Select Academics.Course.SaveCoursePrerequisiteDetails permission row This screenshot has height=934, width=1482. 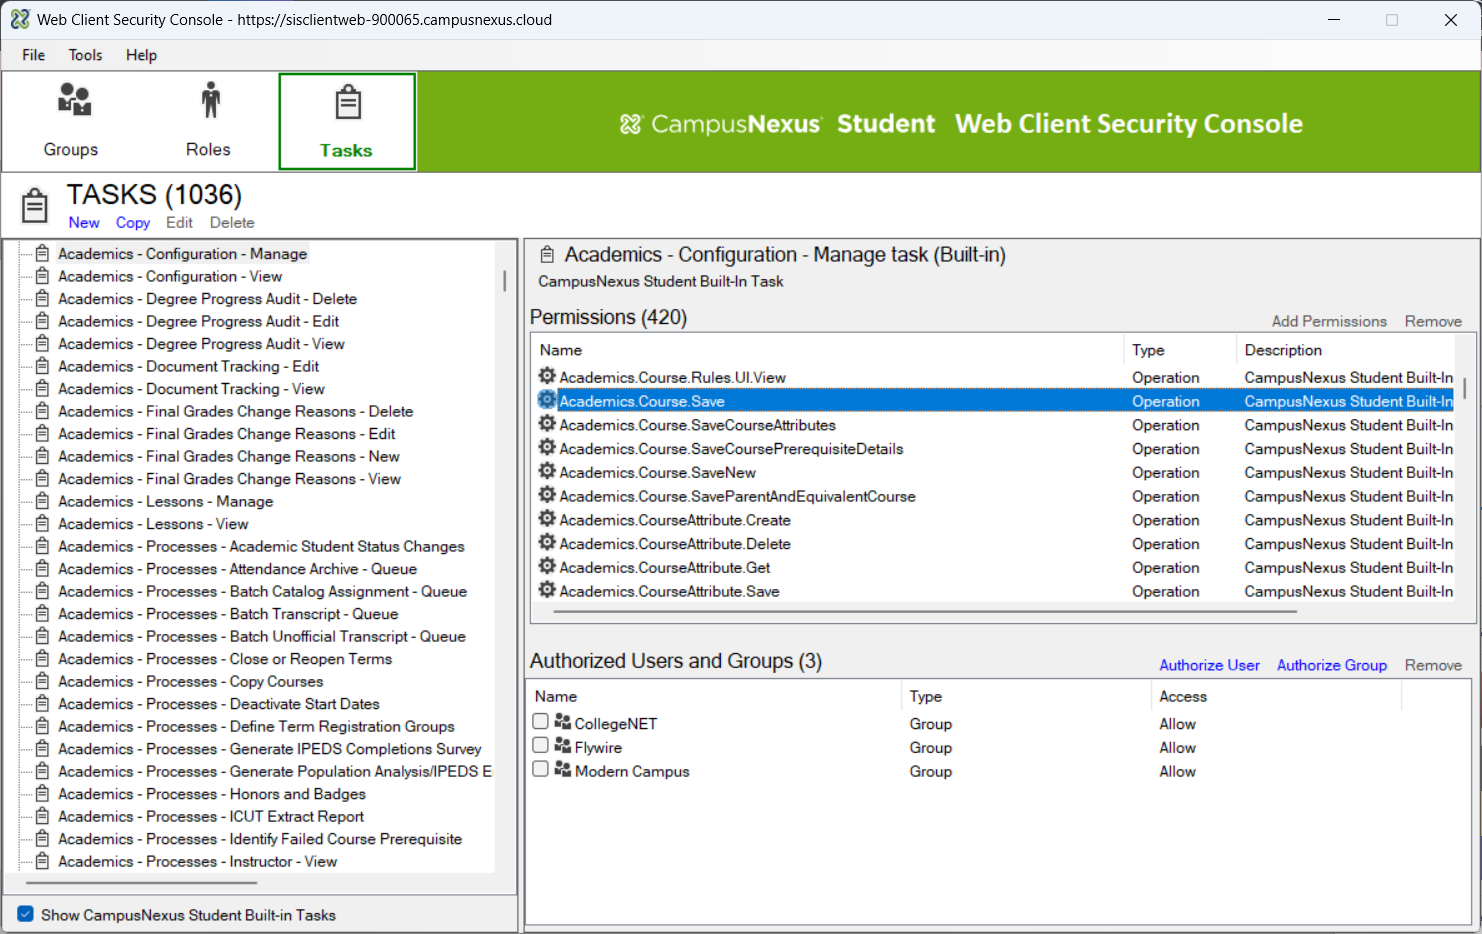pyautogui.click(x=992, y=449)
